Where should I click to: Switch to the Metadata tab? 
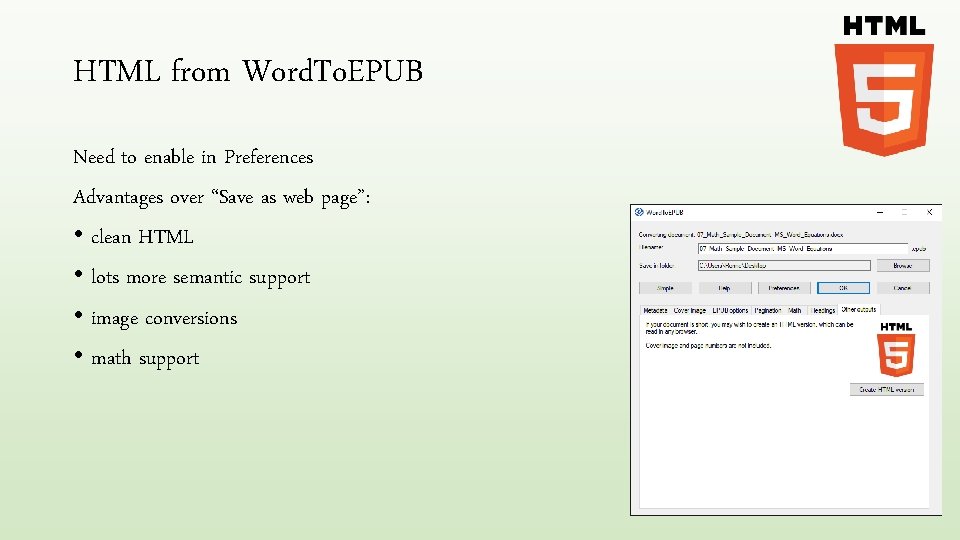[x=655, y=310]
